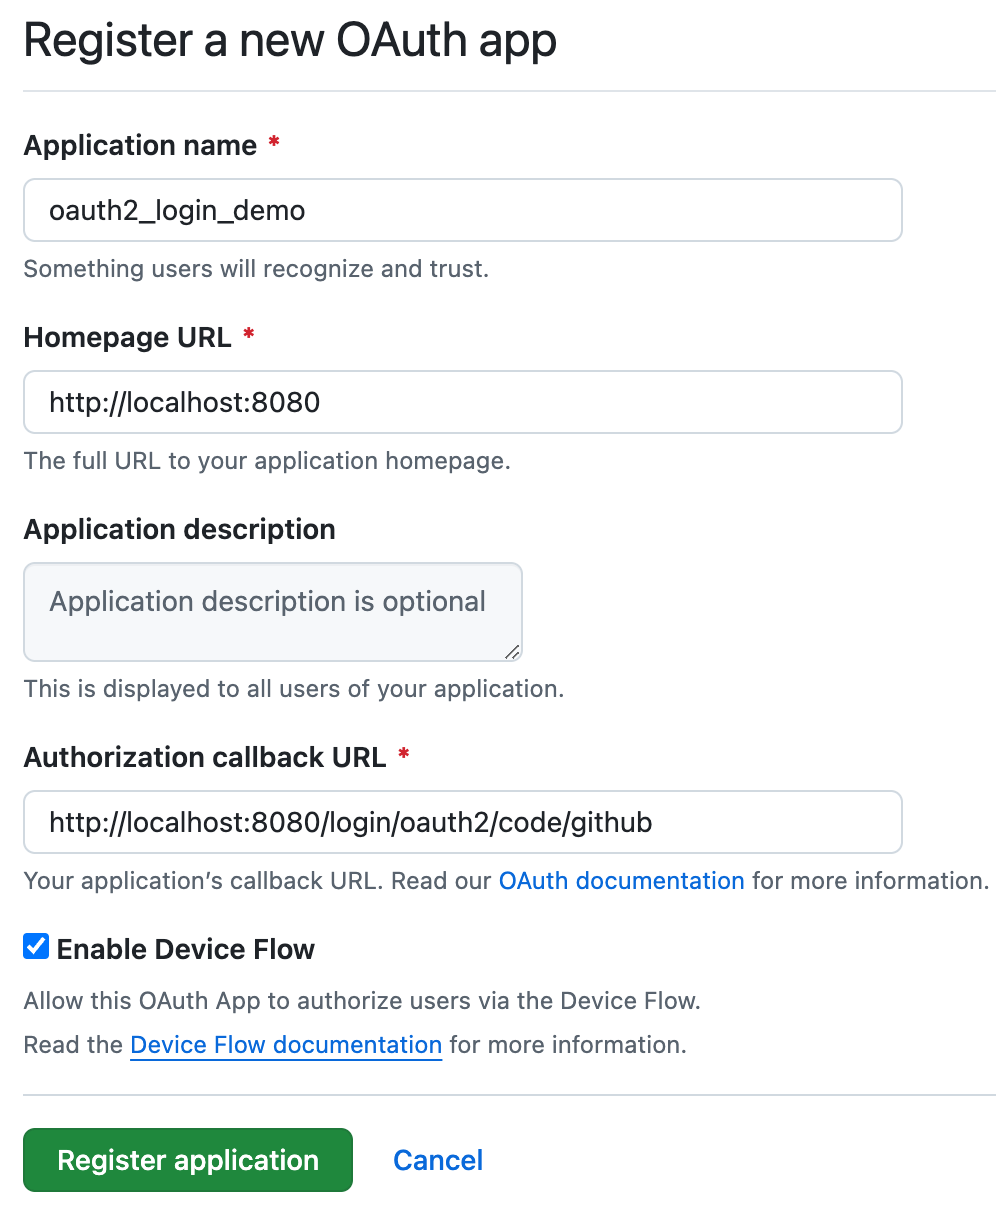Image resolution: width=996 pixels, height=1222 pixels.
Task: Click Cancel to abort registration
Action: (x=438, y=1160)
